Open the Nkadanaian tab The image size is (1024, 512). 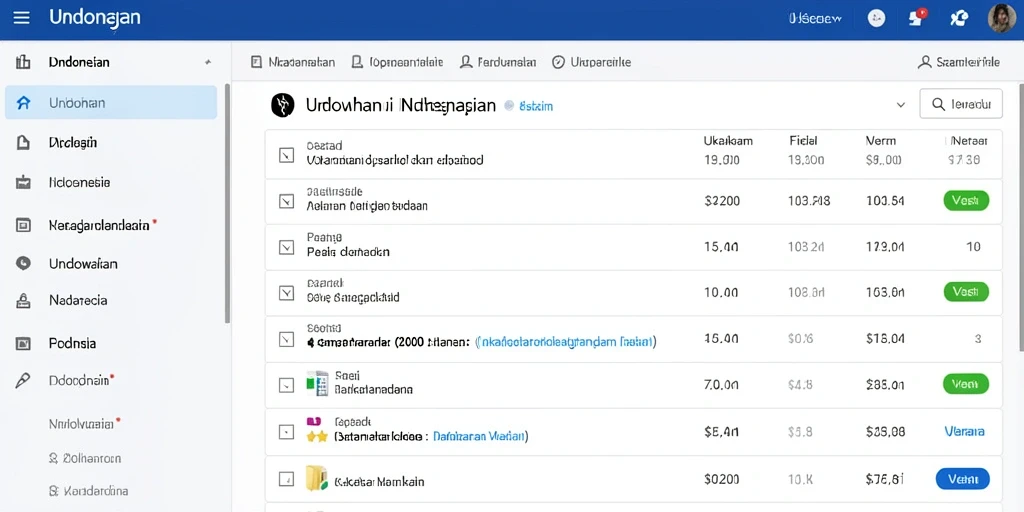[293, 62]
